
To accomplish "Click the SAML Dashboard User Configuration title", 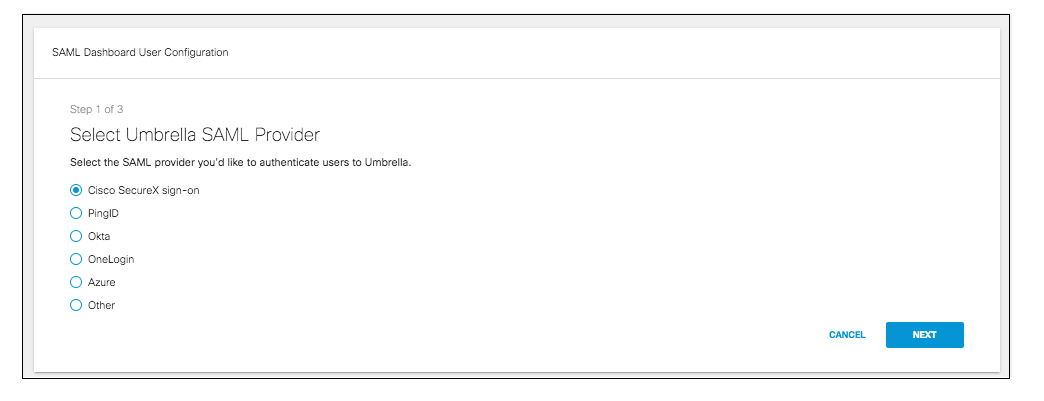I will click(140, 52).
